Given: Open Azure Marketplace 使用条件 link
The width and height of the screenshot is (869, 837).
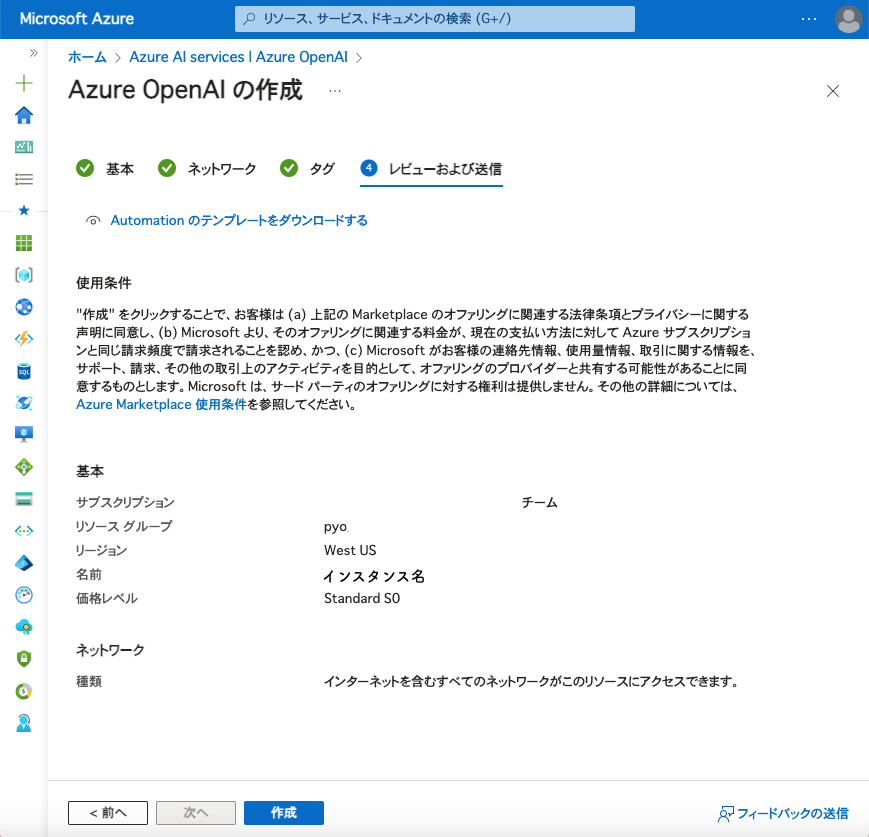Looking at the screenshot, I should pos(161,405).
